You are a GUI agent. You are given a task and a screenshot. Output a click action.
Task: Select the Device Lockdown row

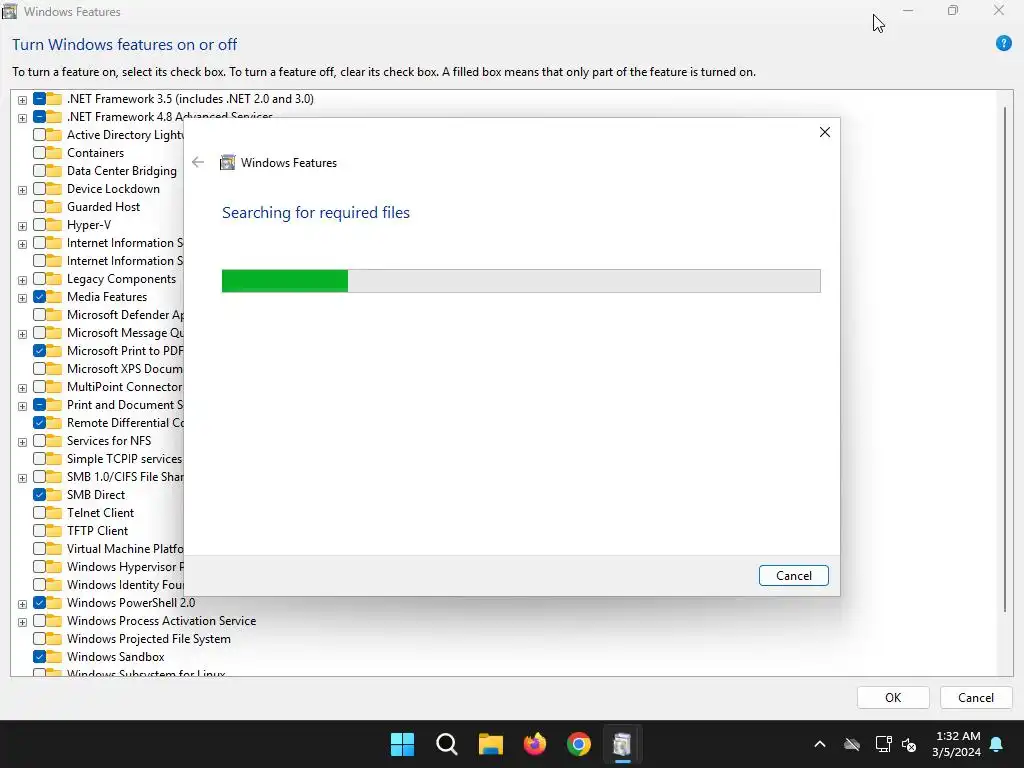tap(113, 189)
